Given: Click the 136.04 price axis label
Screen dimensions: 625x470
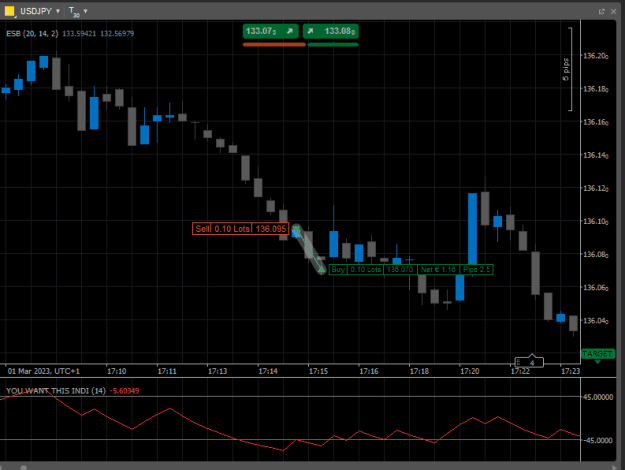Looking at the screenshot, I should [x=596, y=321].
